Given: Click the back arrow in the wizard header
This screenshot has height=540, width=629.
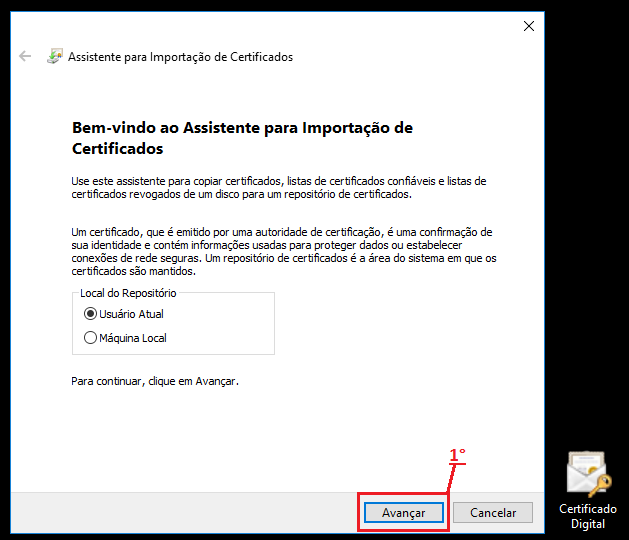Looking at the screenshot, I should click(25, 57).
